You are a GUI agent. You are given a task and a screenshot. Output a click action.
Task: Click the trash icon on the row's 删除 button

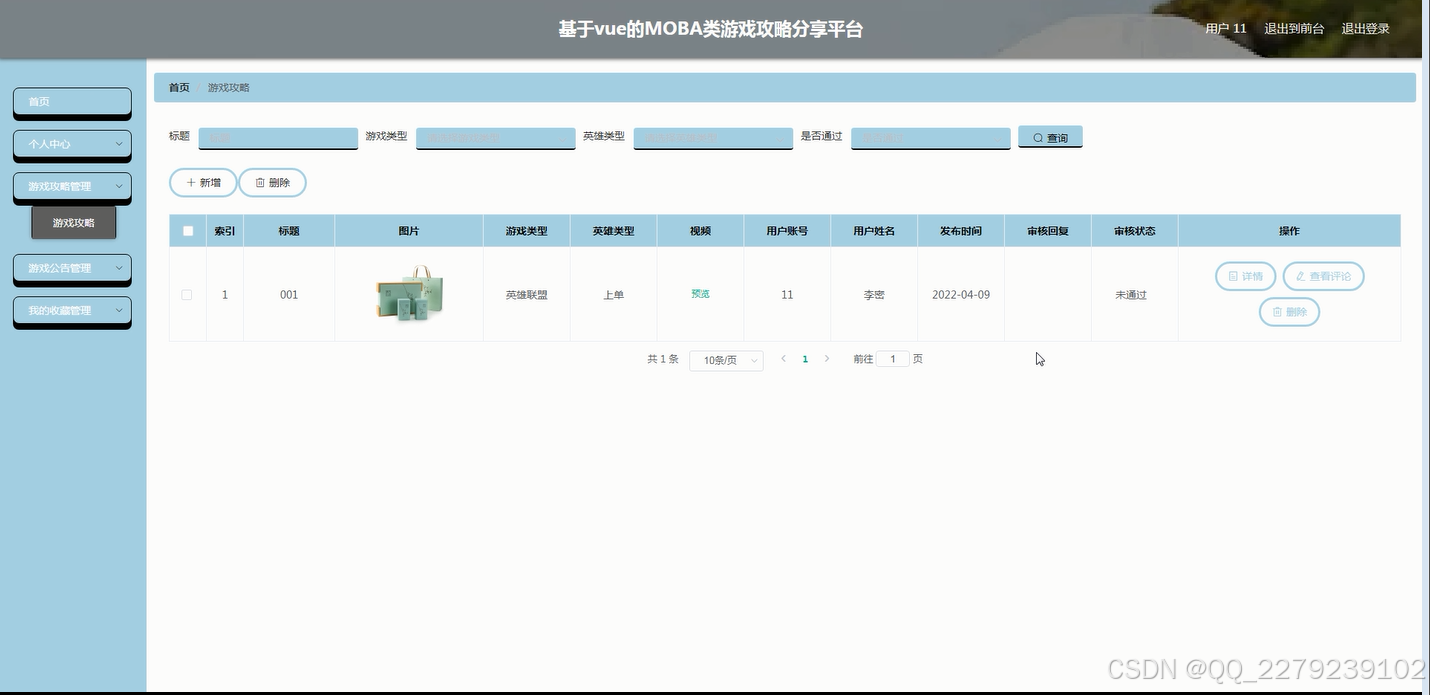[1277, 311]
